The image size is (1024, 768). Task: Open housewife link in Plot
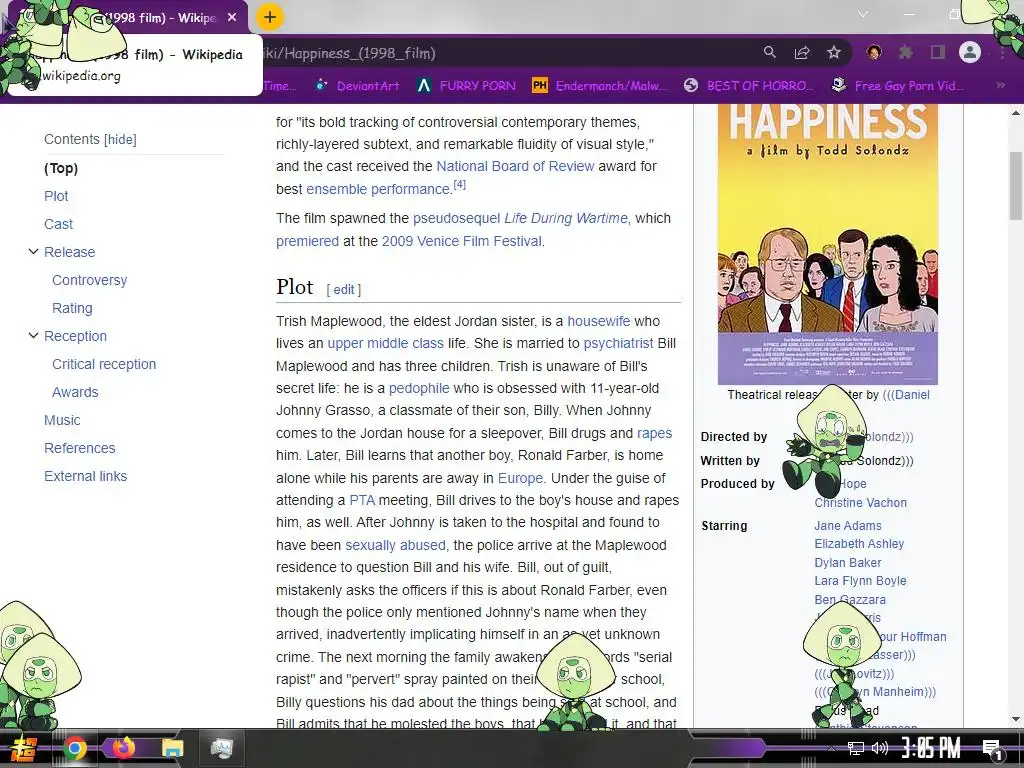click(x=599, y=321)
